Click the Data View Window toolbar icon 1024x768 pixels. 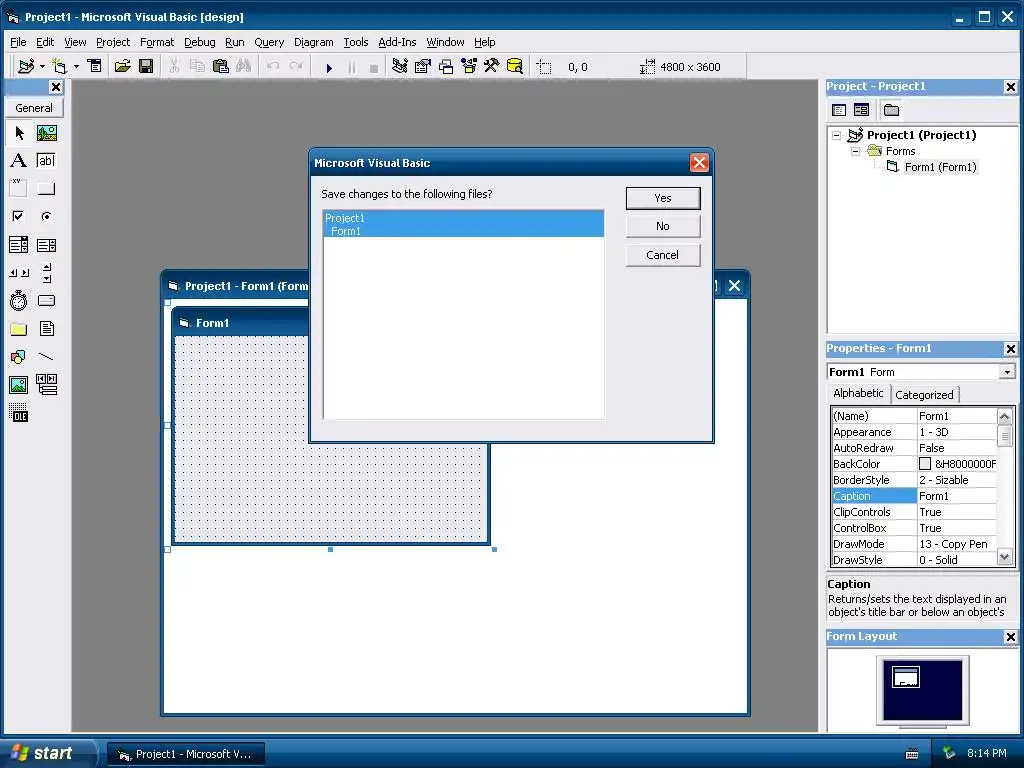tap(515, 66)
